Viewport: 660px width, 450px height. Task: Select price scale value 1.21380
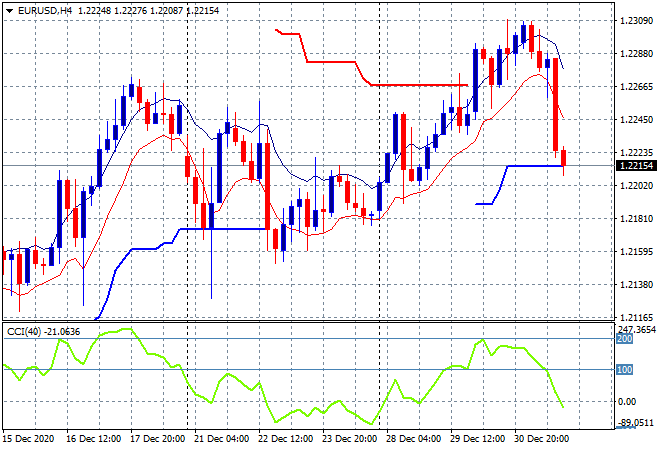(x=637, y=285)
